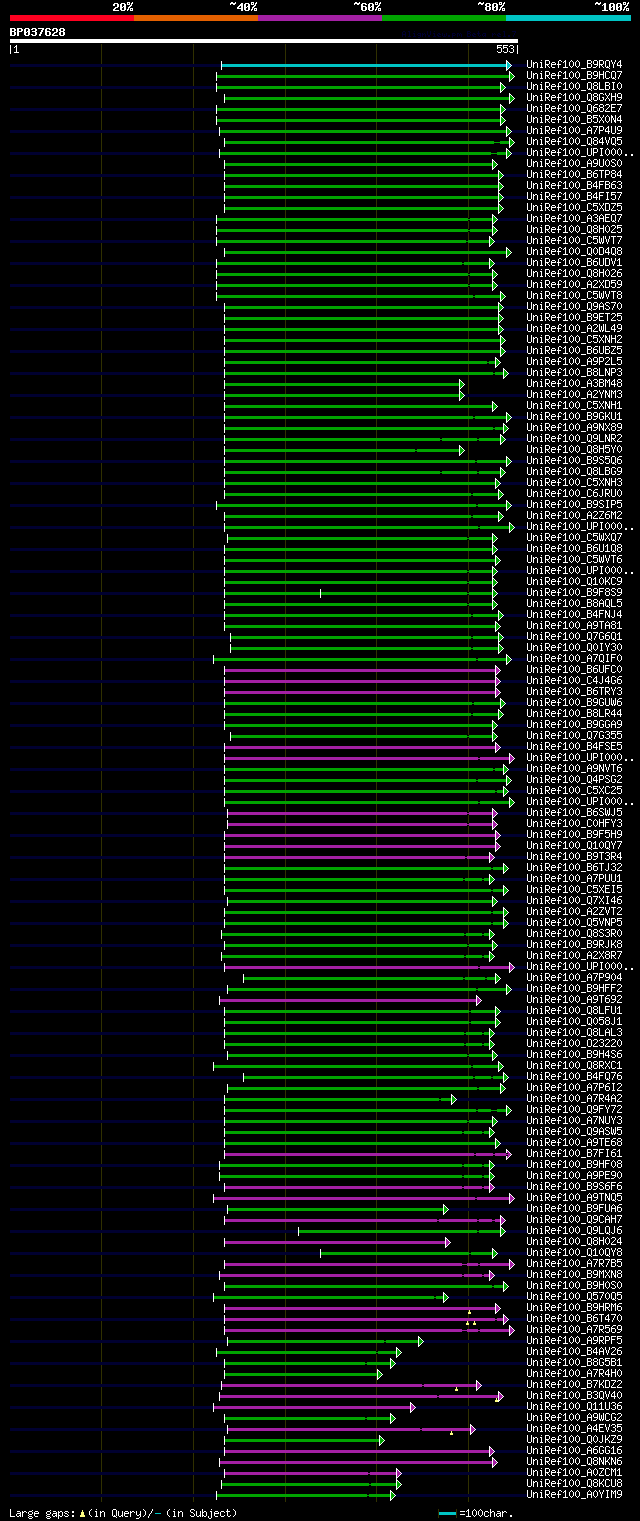Select hit label UniRef100_B6TP84
640x1521 pixels.
pyautogui.click(x=574, y=174)
